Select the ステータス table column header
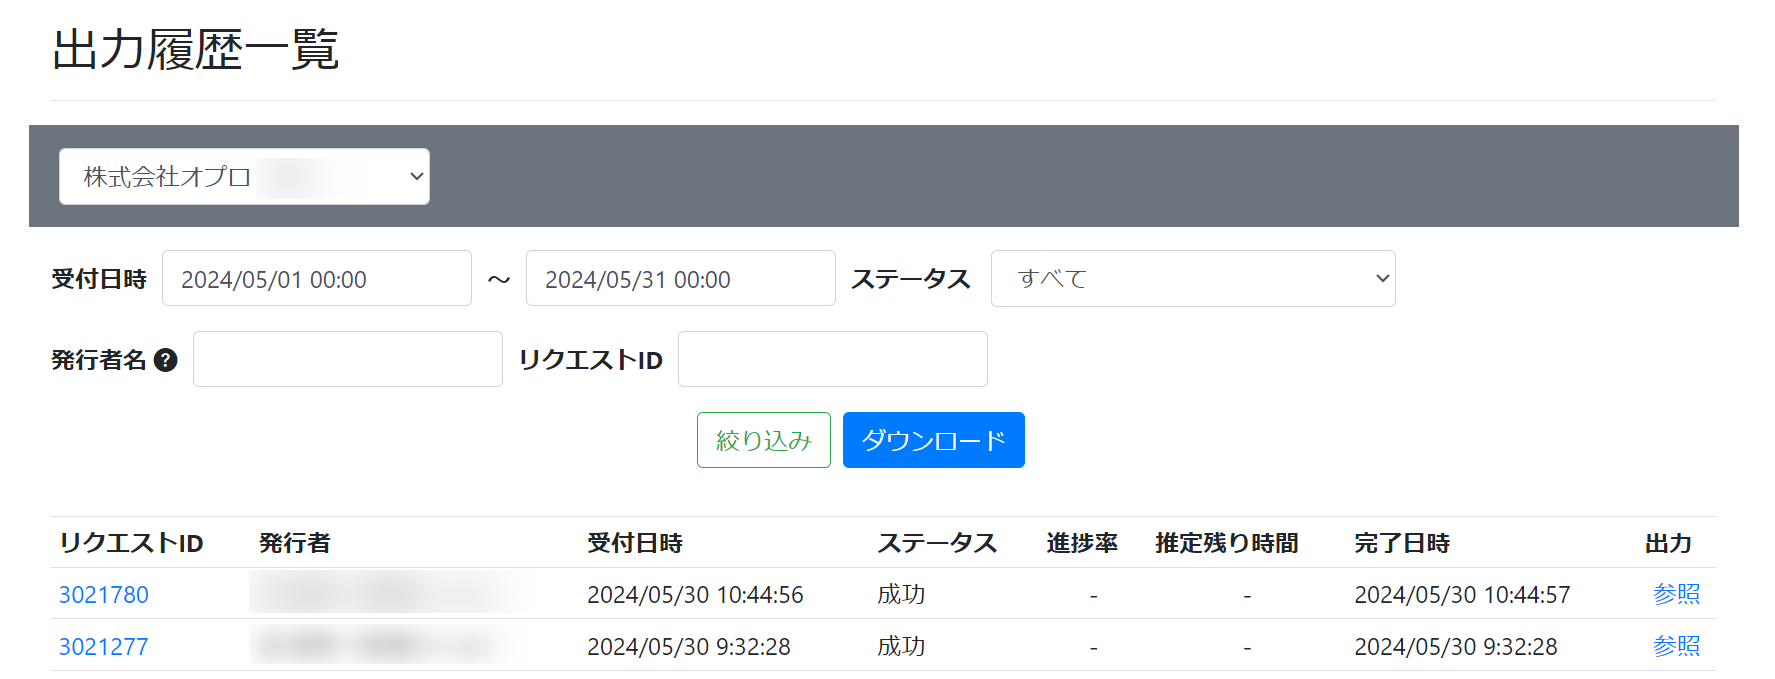This screenshot has width=1775, height=679. pos(937,543)
